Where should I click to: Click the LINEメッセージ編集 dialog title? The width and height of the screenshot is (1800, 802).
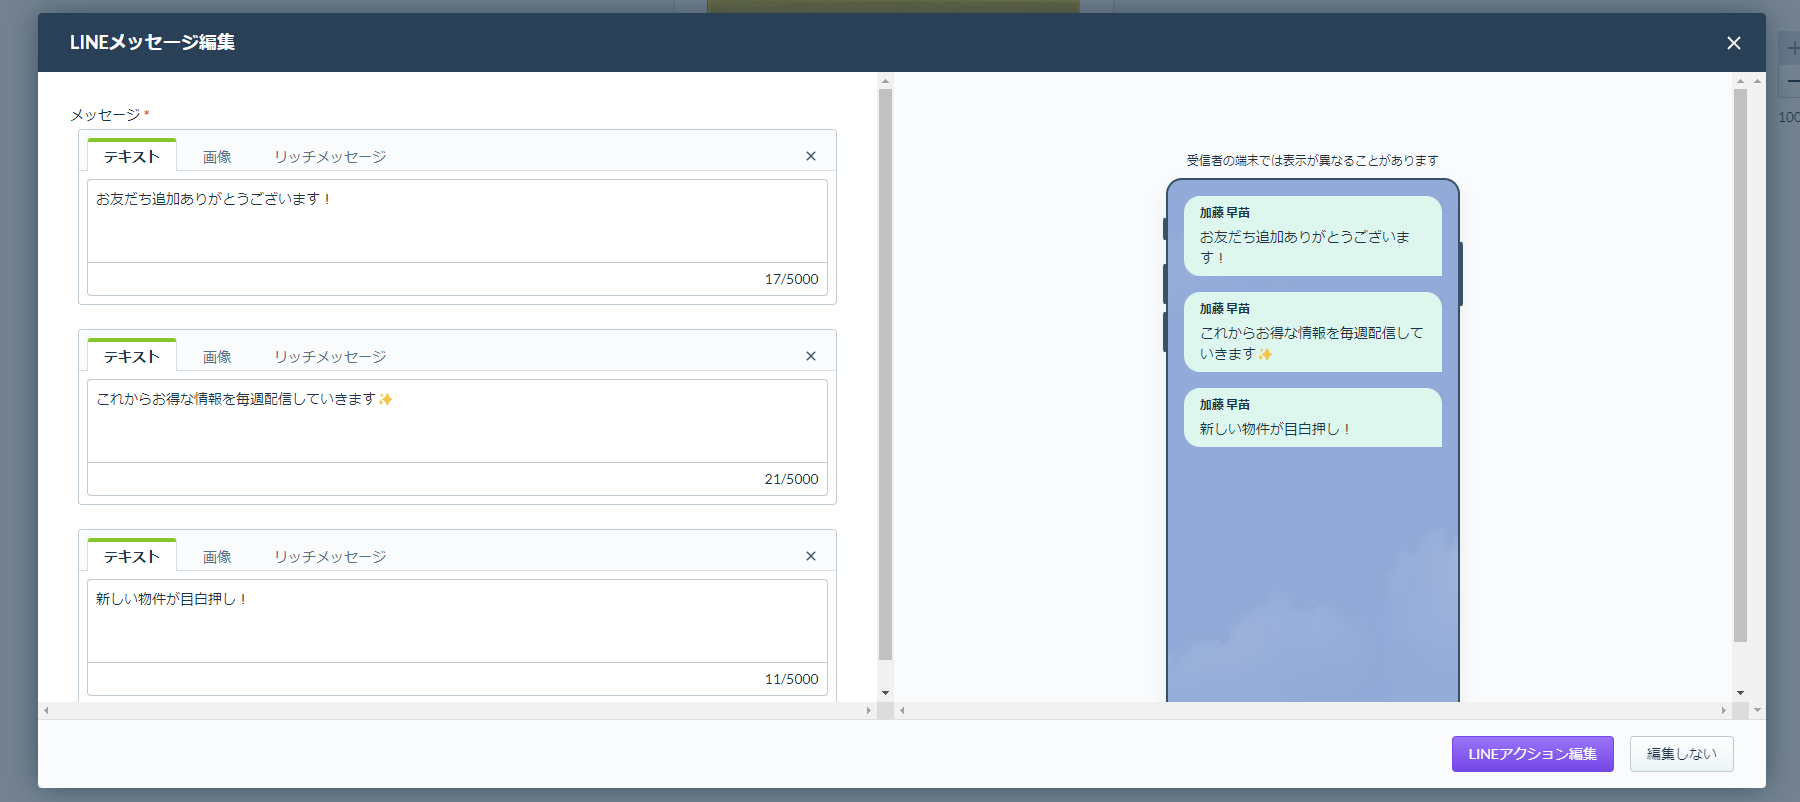pos(152,42)
